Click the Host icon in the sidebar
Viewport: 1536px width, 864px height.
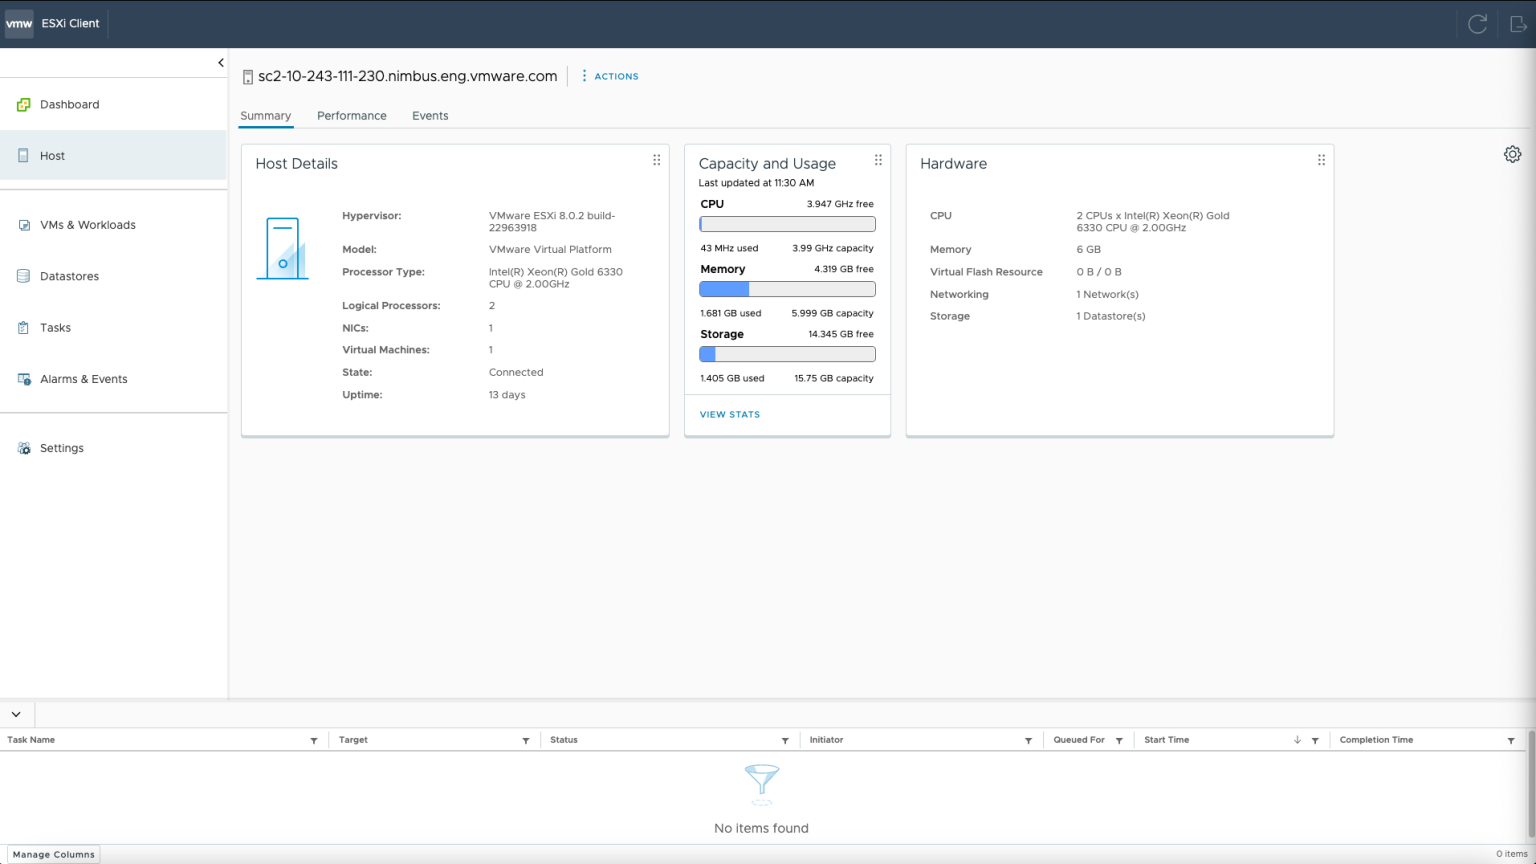23,156
